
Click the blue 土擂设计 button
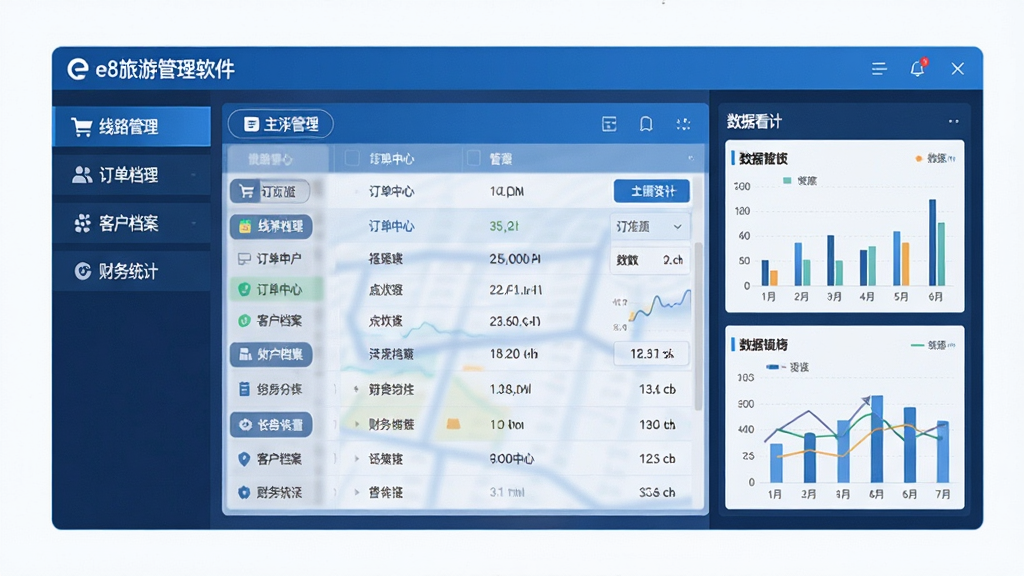pos(652,191)
